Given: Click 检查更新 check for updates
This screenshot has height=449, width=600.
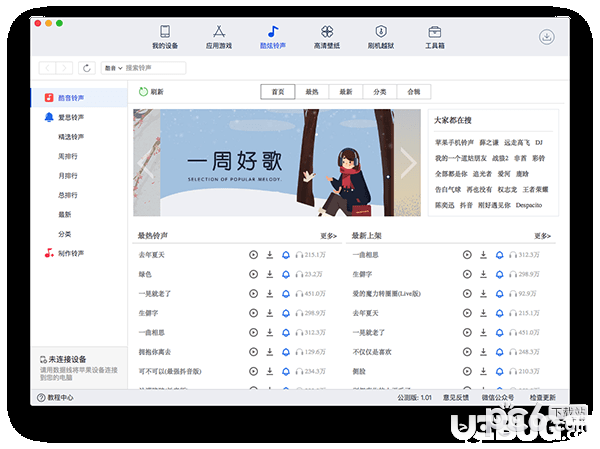Looking at the screenshot, I should click(x=543, y=398).
